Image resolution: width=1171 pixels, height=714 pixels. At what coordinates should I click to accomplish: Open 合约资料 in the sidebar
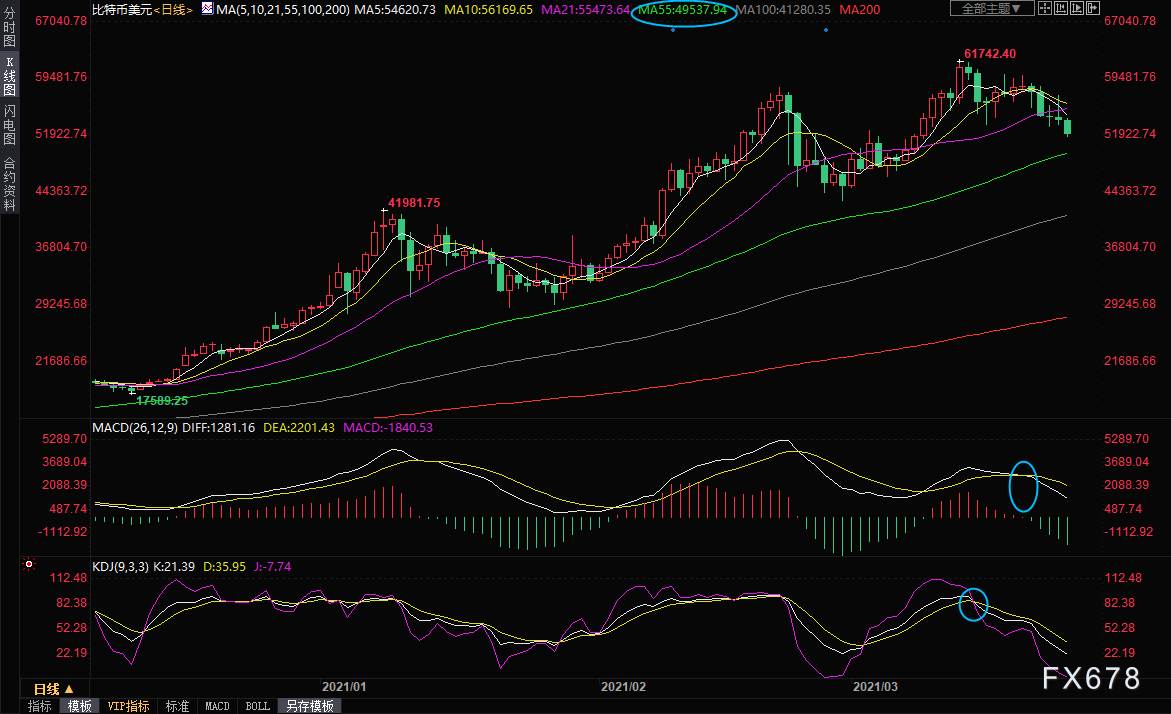click(x=9, y=184)
